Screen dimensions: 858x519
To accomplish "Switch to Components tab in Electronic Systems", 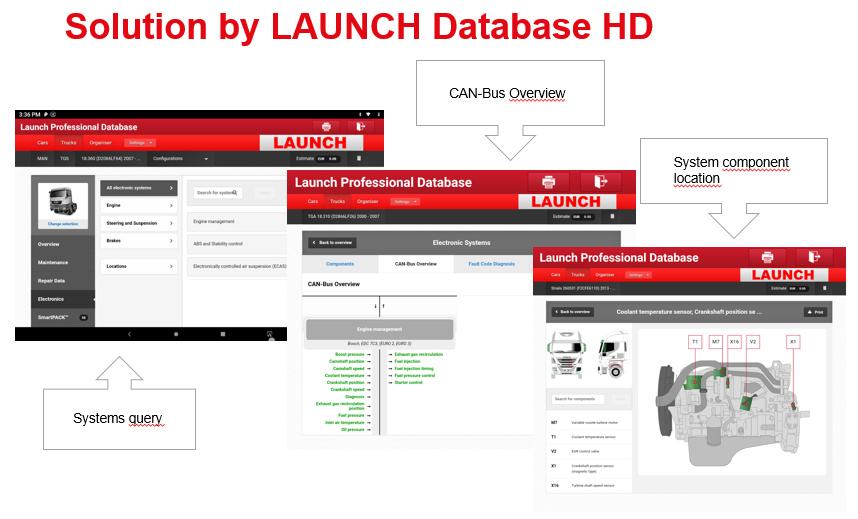I will pyautogui.click(x=340, y=264).
